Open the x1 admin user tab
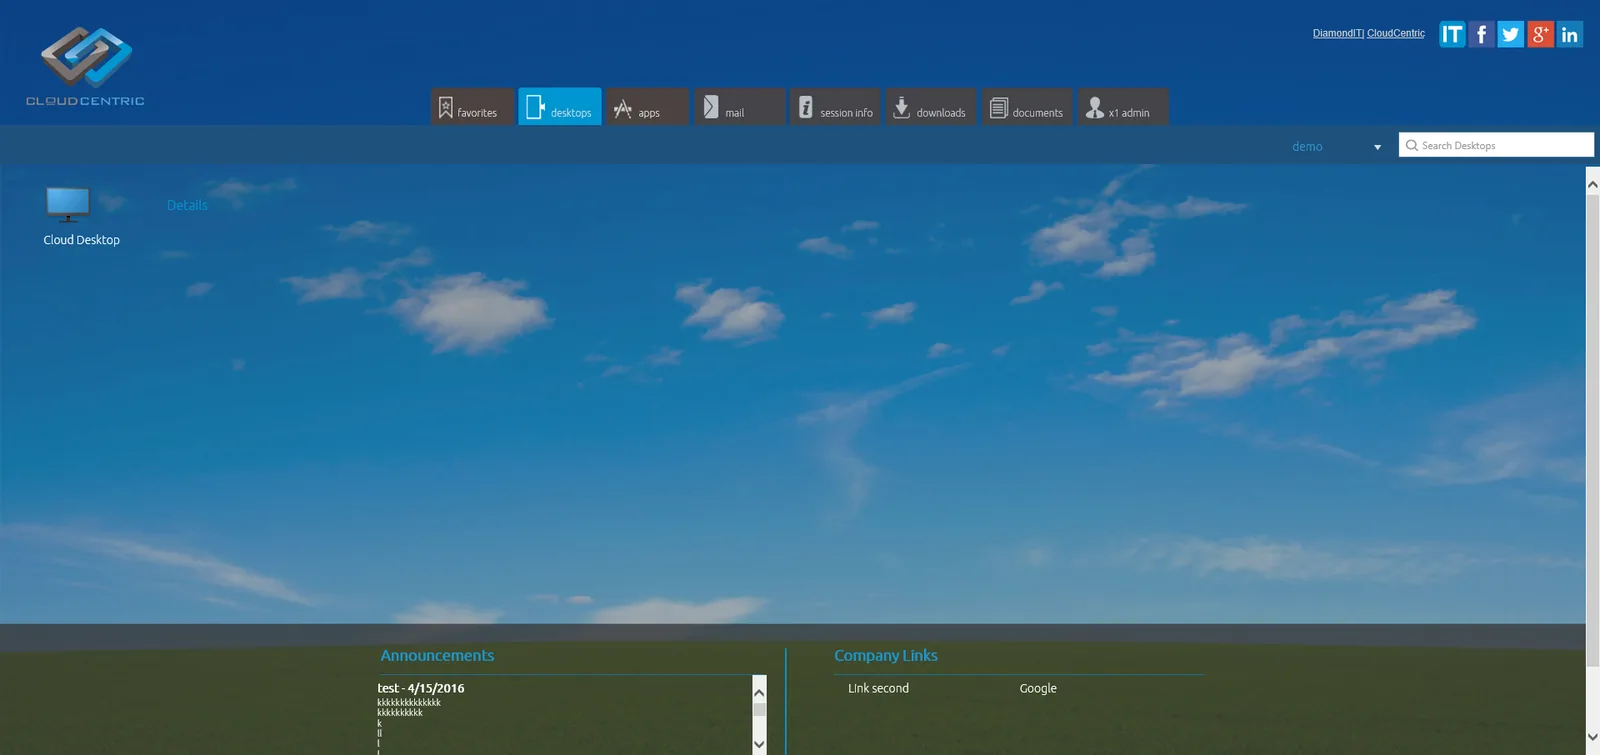The width and height of the screenshot is (1600, 755). click(1123, 107)
